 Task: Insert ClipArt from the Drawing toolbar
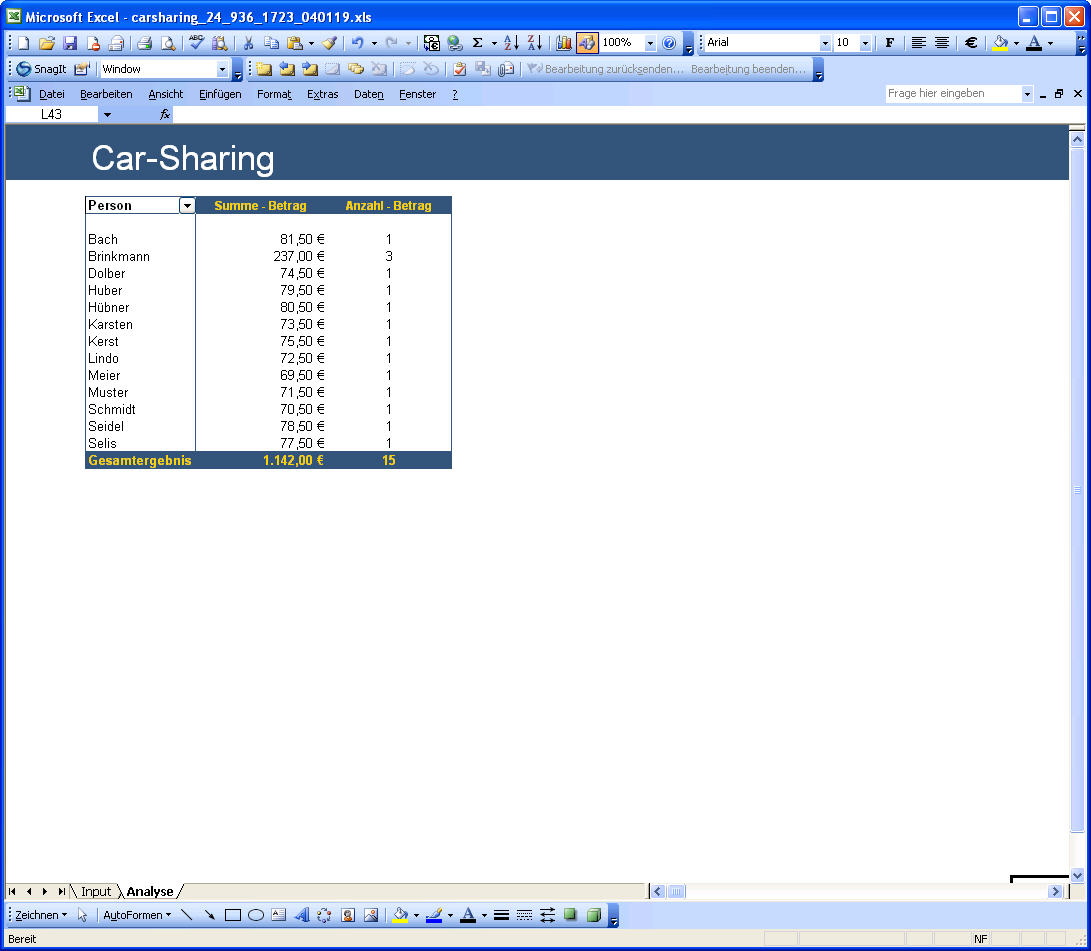348,915
